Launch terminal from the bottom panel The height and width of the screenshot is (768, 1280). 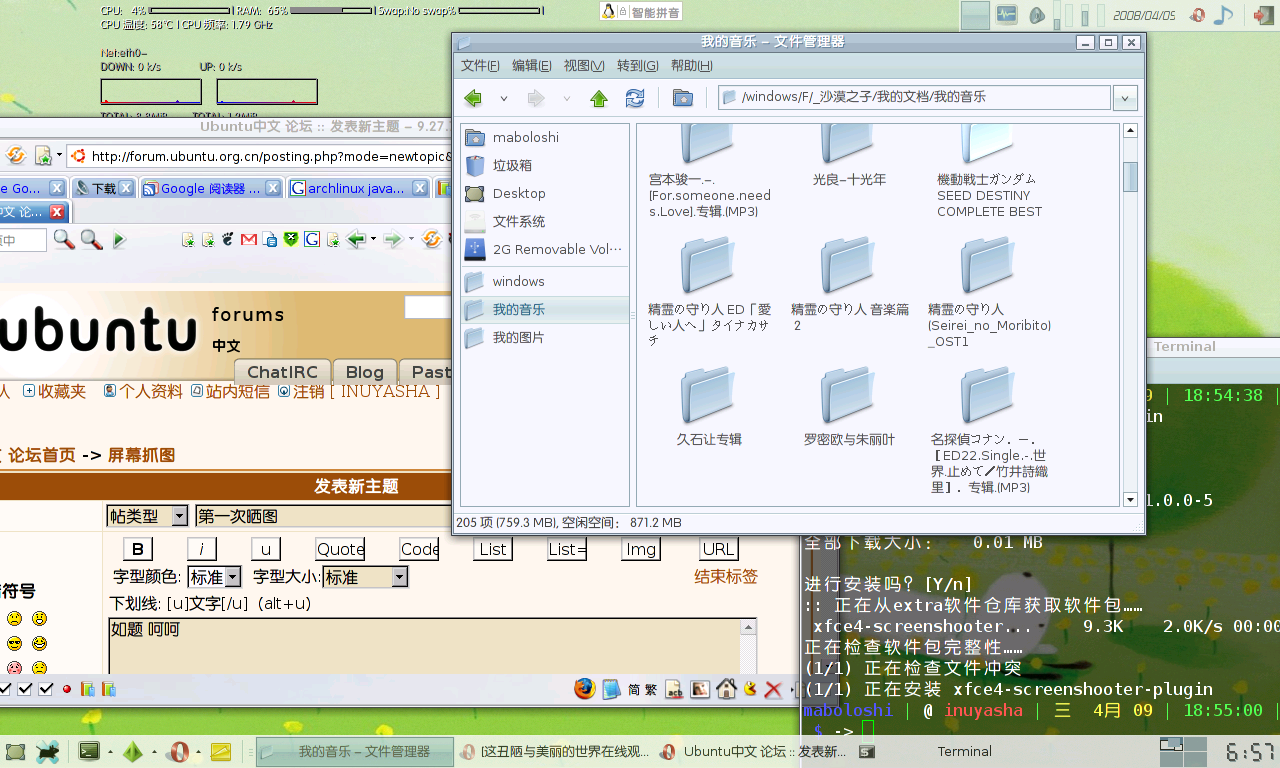(89, 751)
